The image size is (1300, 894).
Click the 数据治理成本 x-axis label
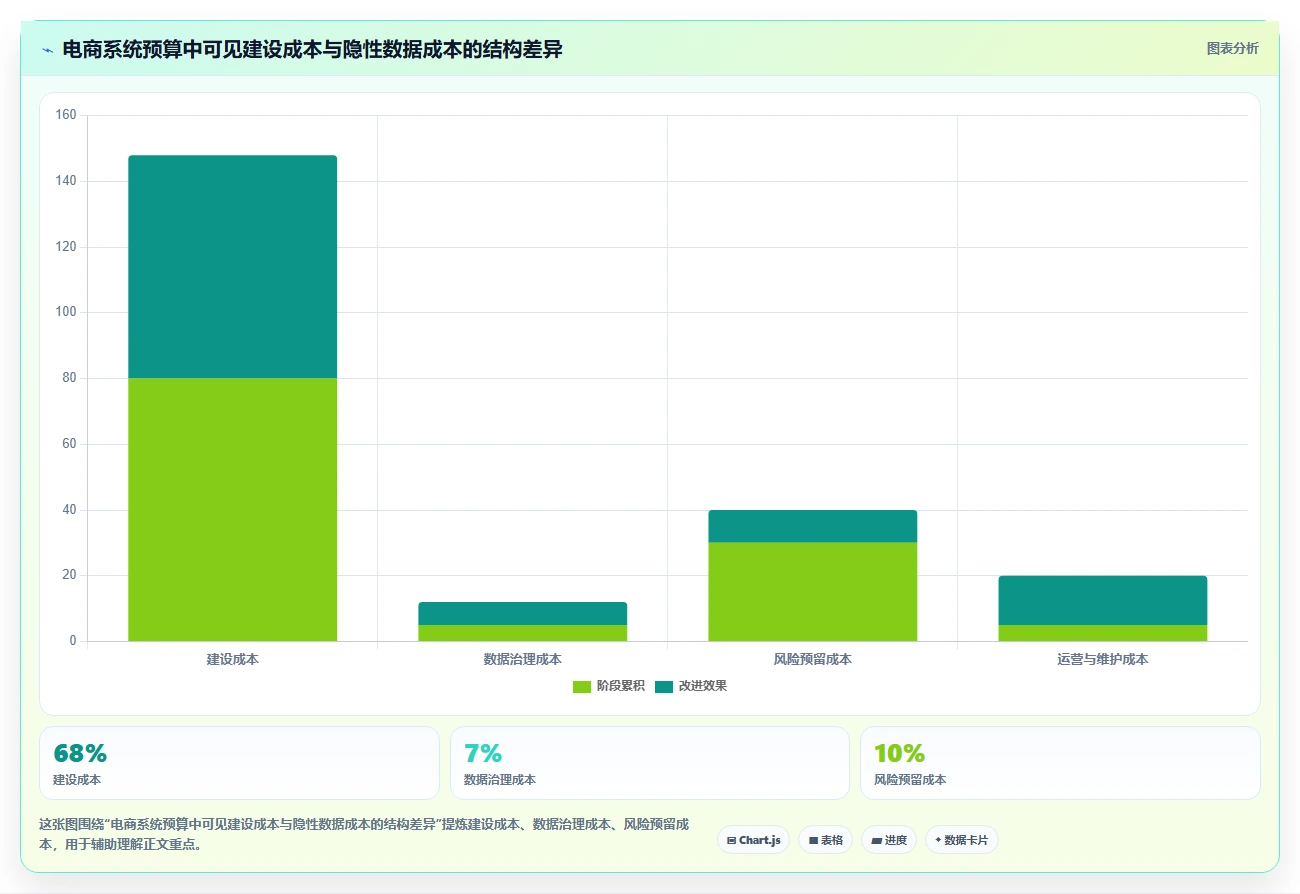pos(522,659)
